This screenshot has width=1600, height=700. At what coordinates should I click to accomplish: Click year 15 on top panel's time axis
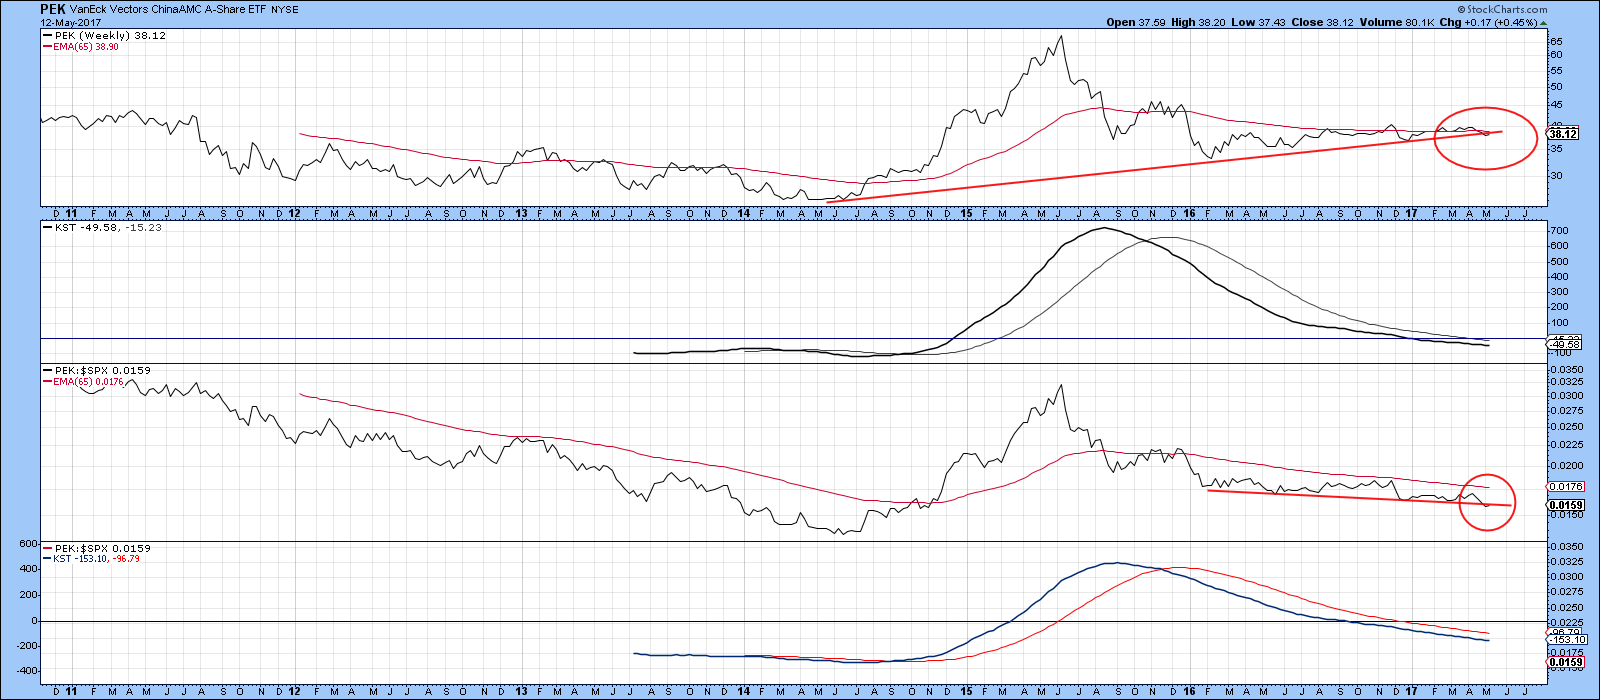(966, 213)
